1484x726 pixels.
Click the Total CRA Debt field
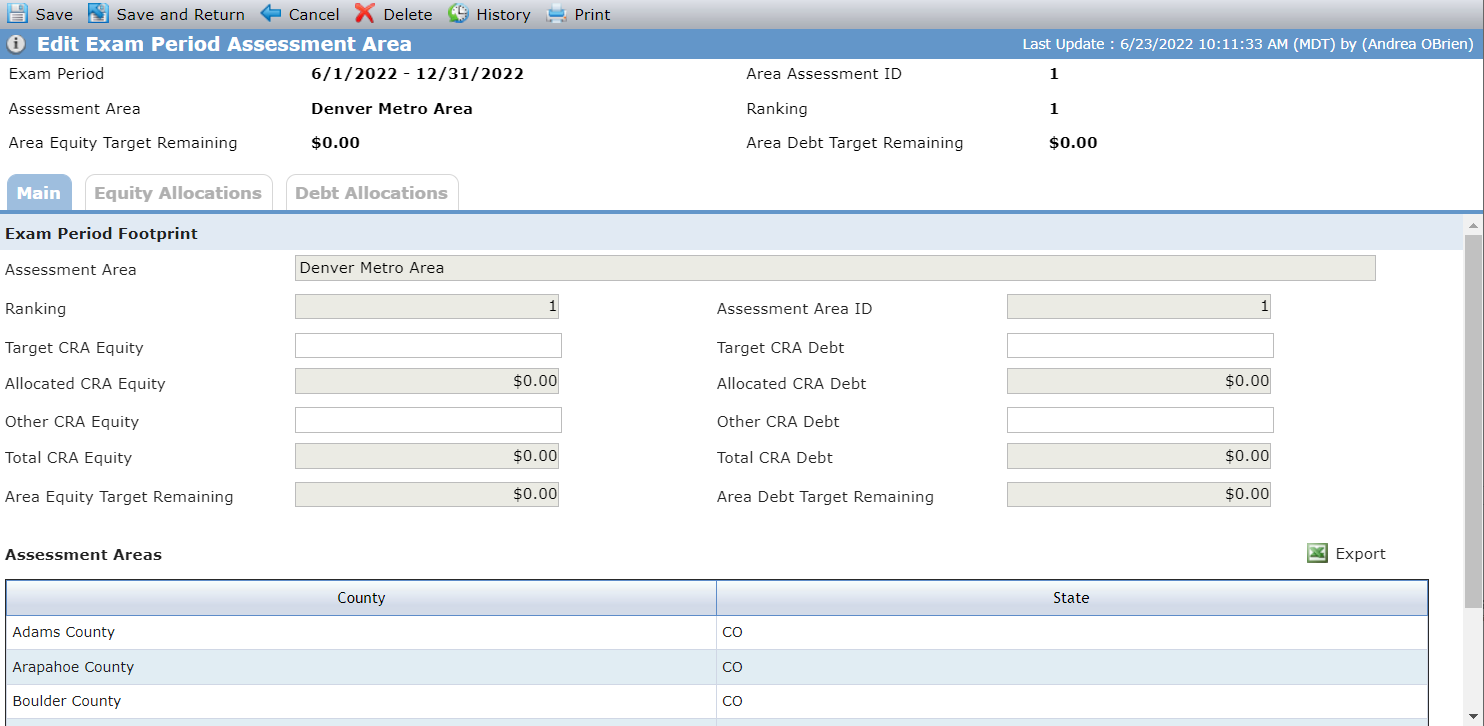[1139, 456]
